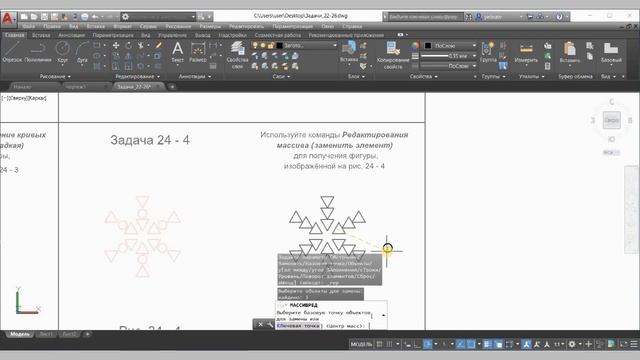The width and height of the screenshot is (640, 360).
Task: Click the Save icon in quick-access toolbar
Action: click(x=44, y=17)
